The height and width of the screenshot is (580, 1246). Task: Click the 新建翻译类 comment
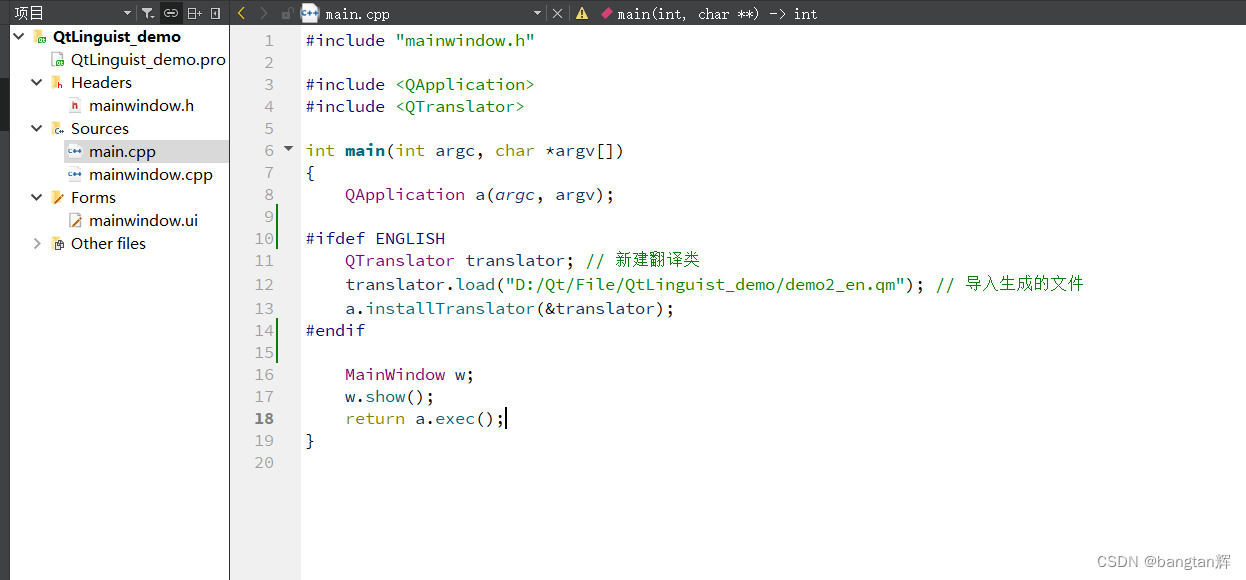[643, 260]
